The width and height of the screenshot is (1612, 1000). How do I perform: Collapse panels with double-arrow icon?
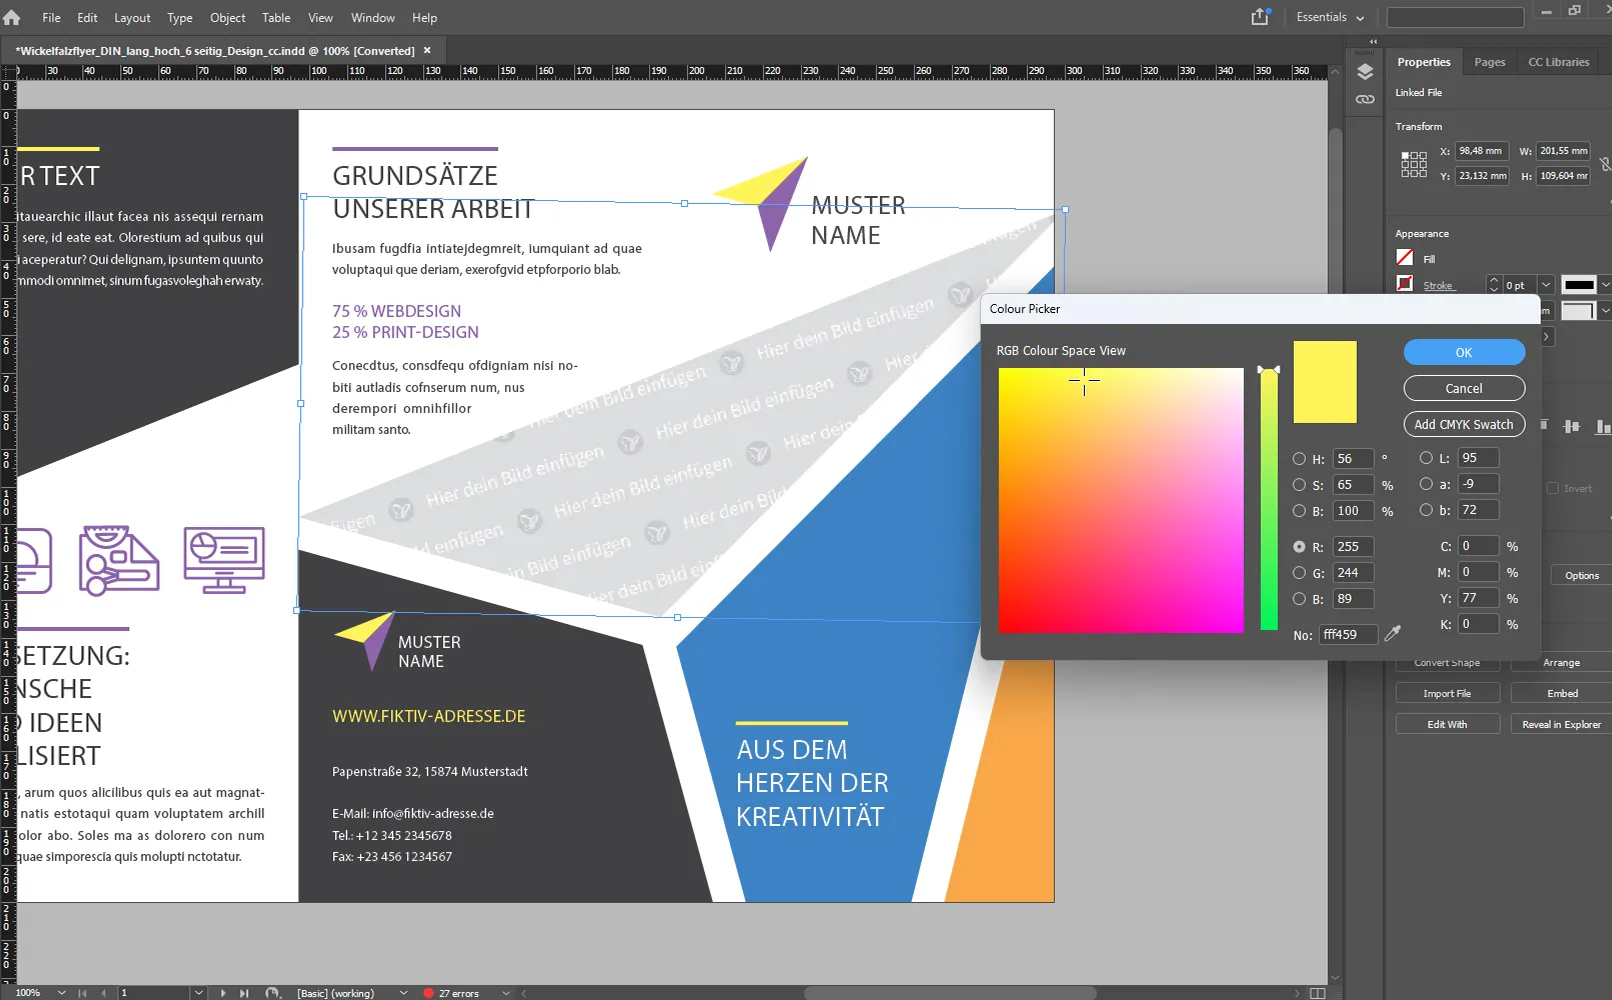click(x=1373, y=42)
